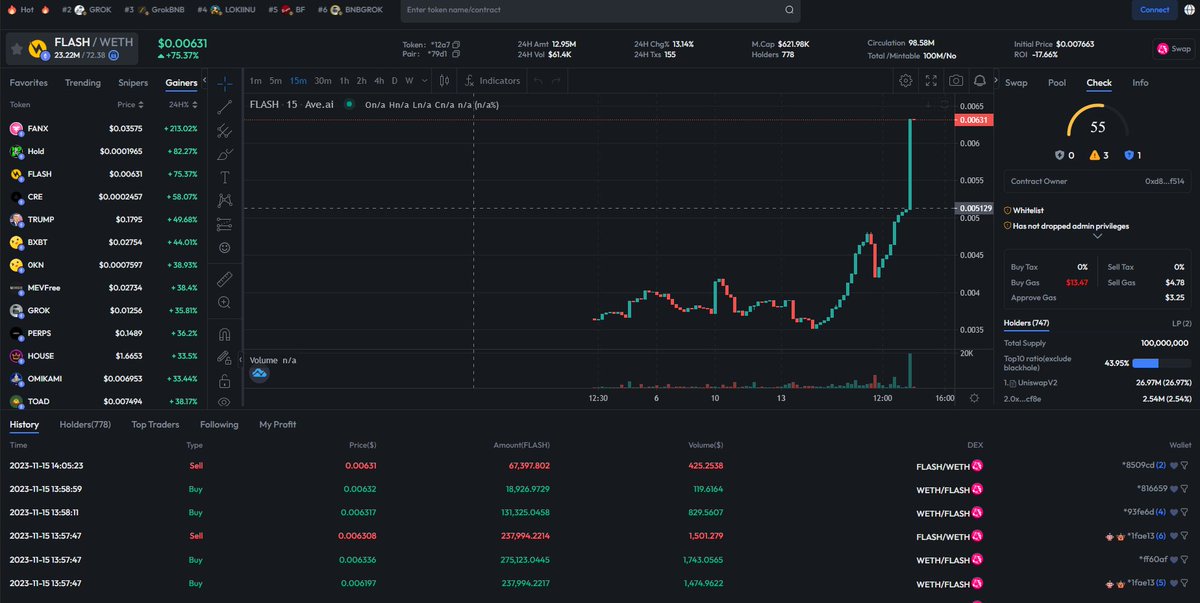Select the 1m timeframe
1200x603 pixels.
click(x=255, y=80)
